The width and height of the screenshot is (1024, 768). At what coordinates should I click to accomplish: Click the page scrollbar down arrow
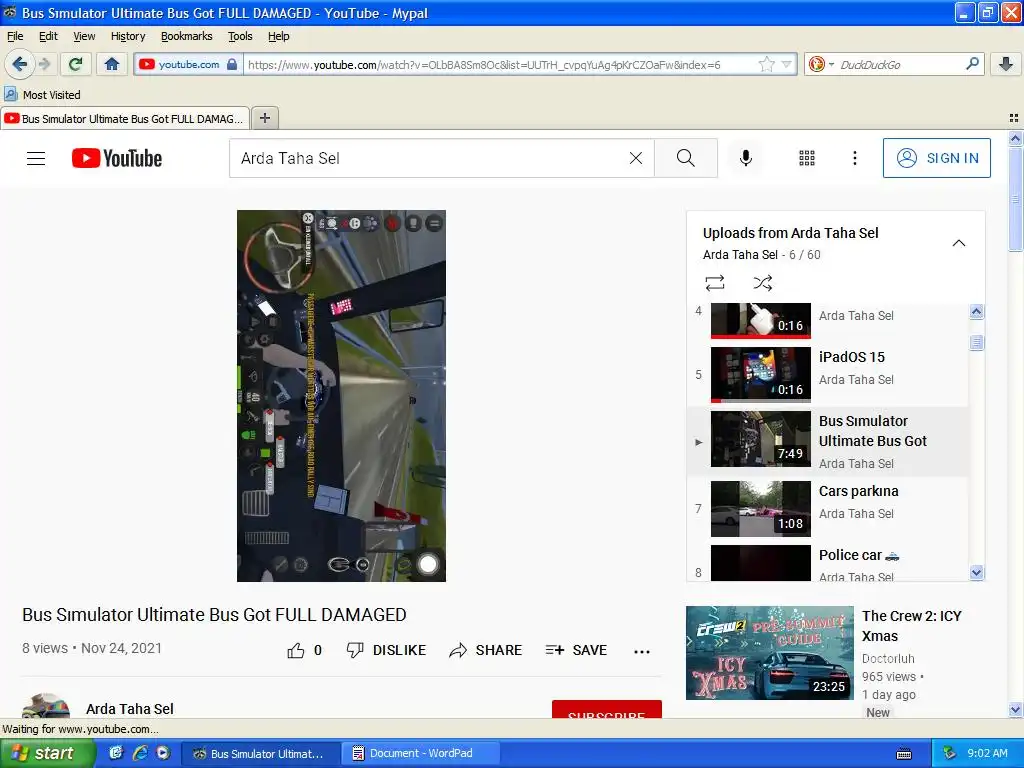click(1015, 710)
